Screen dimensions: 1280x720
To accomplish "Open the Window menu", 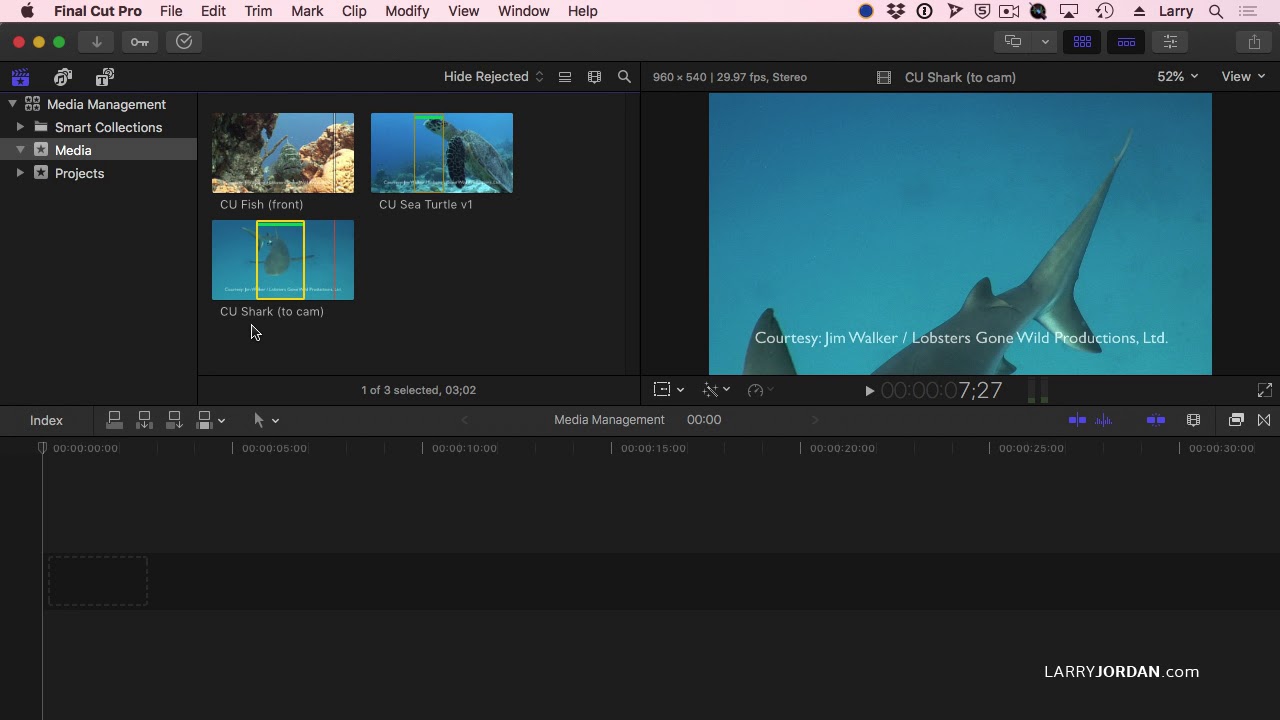I will click(x=524, y=11).
